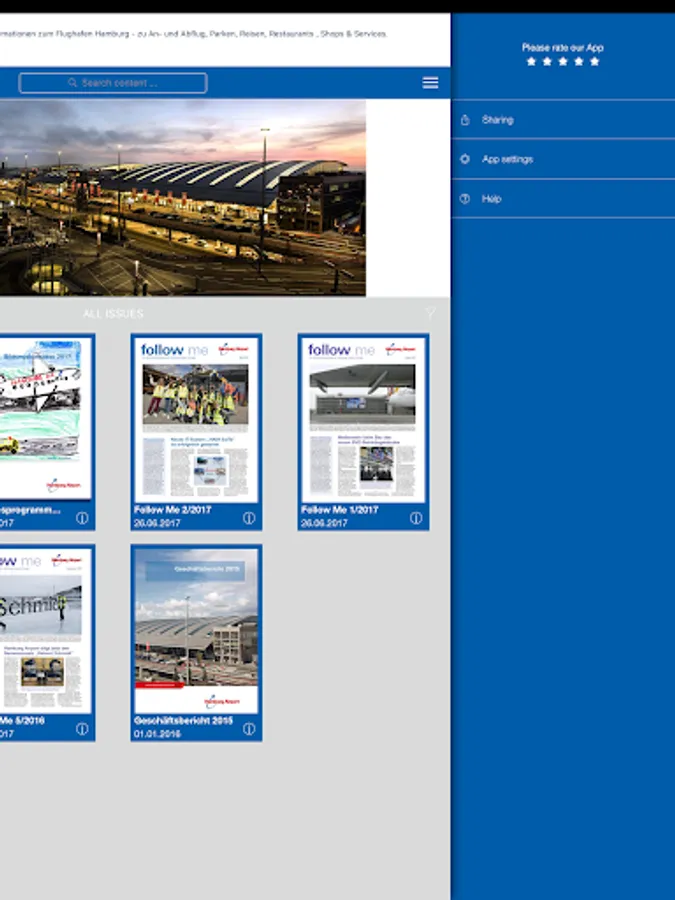Show info for Geschäftsbericht 2015

tap(249, 728)
